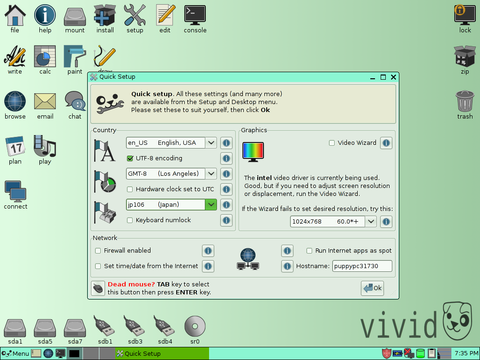Image resolution: width=480 pixels, height=360 pixels.
Task: Launch the calc spreadsheet icon
Action: [x=45, y=60]
